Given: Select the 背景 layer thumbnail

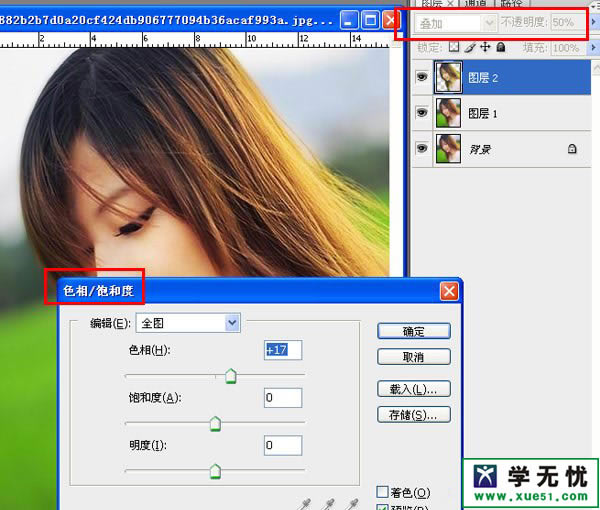Looking at the screenshot, I should [448, 148].
